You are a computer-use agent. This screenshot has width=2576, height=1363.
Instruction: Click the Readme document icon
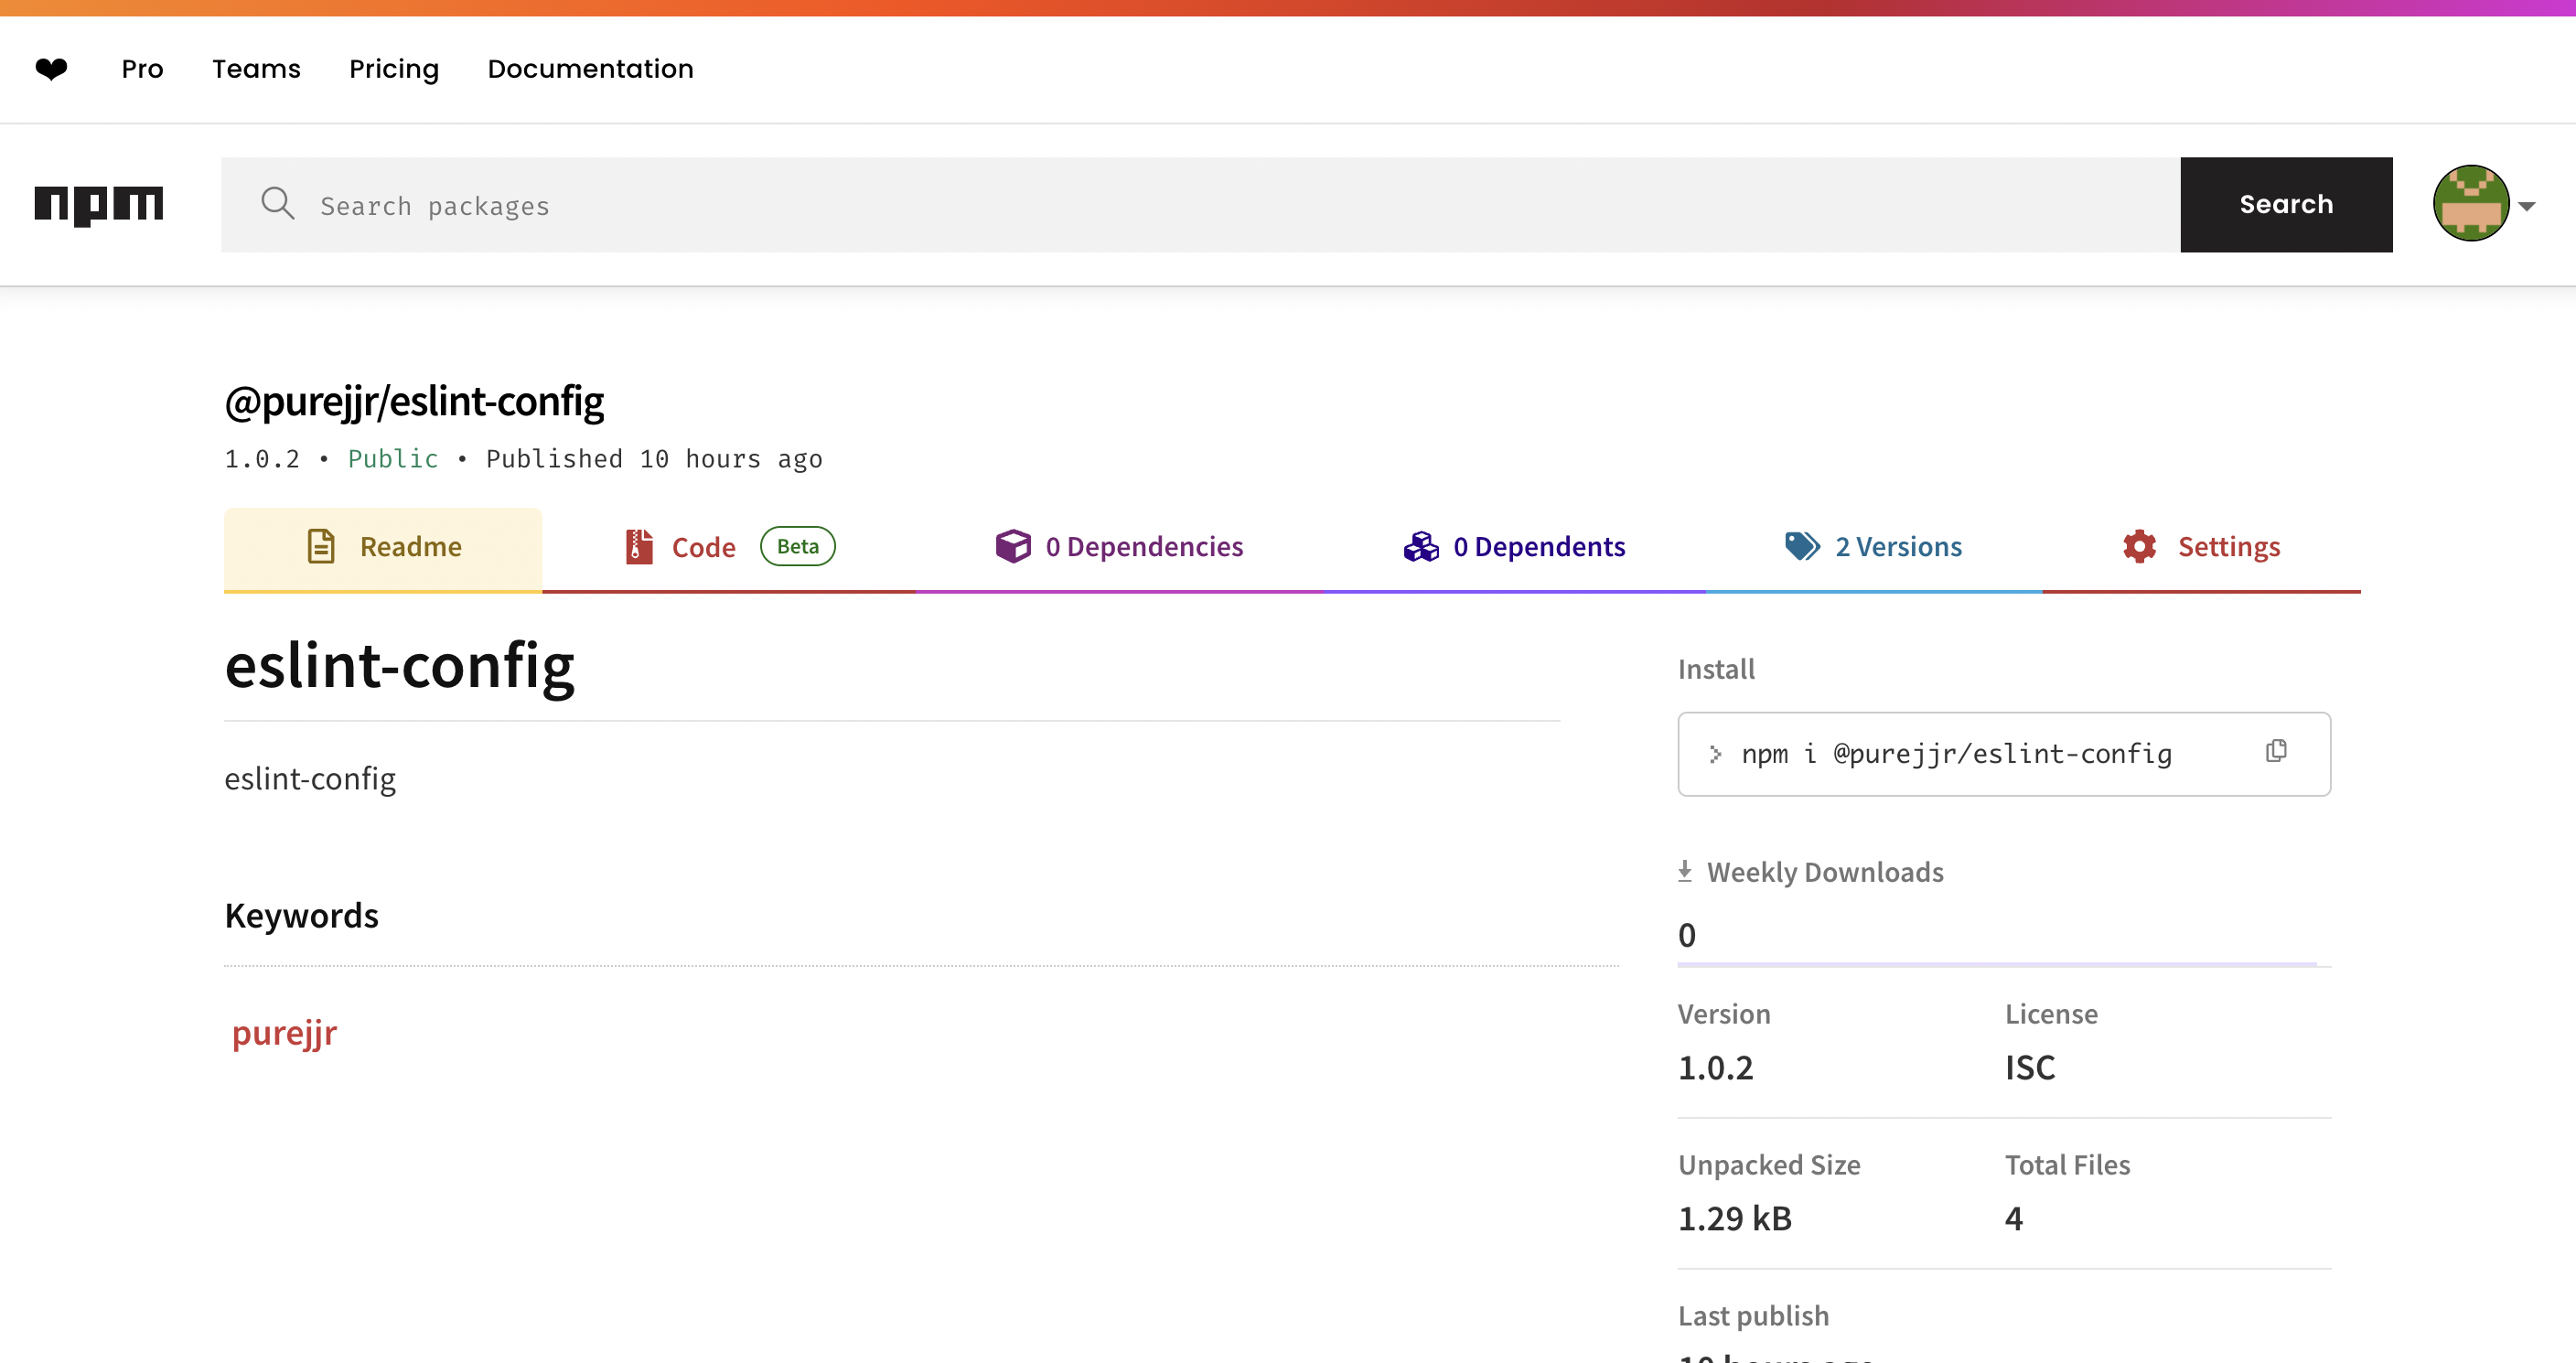(x=321, y=546)
